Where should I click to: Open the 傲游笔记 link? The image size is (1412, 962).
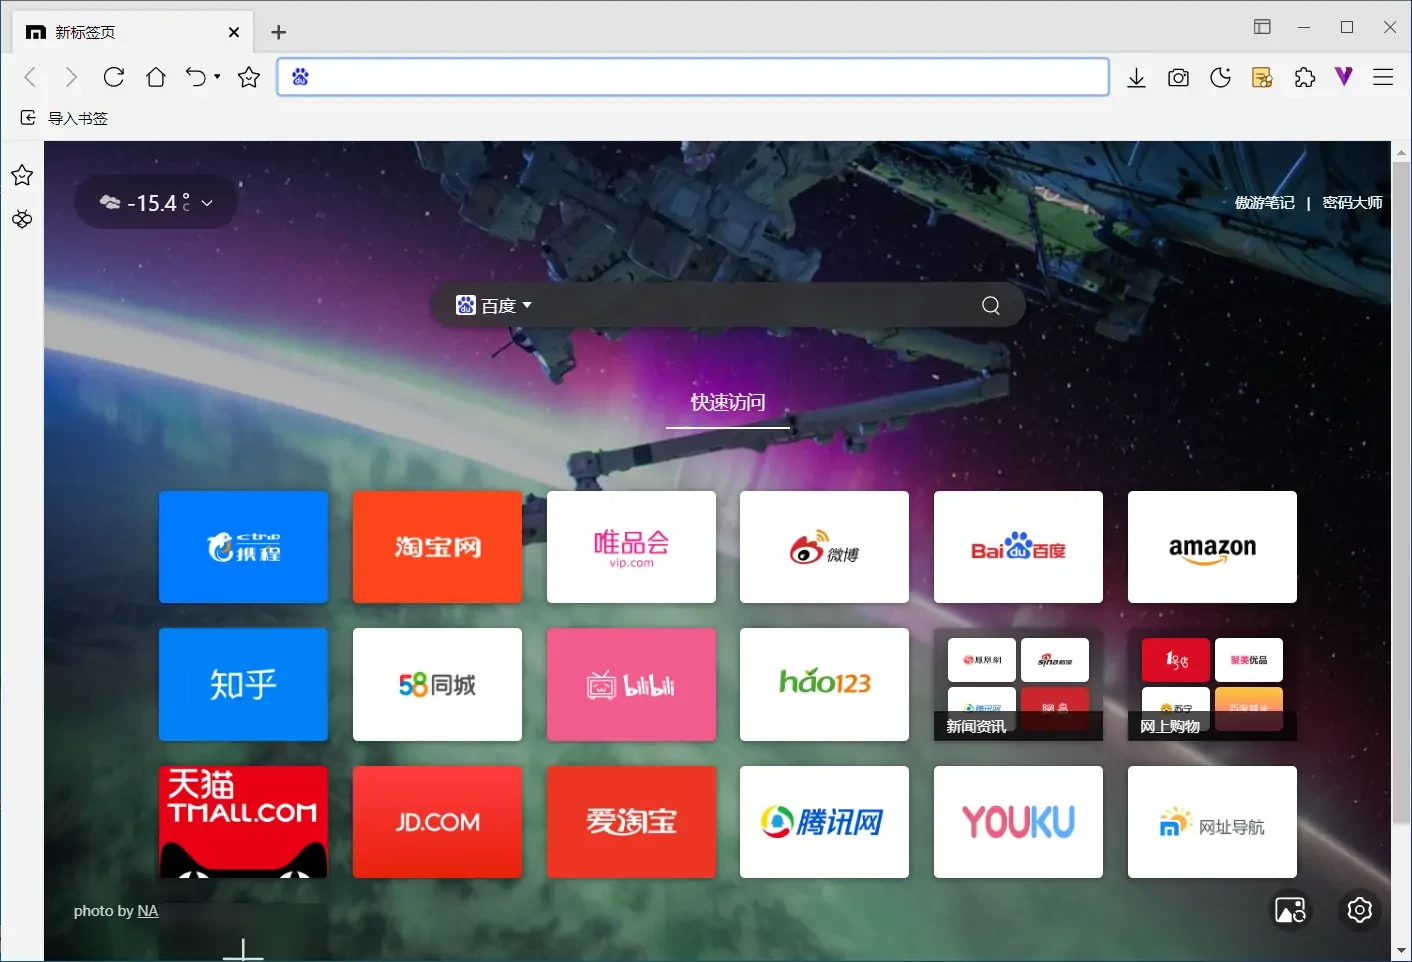click(x=1264, y=203)
